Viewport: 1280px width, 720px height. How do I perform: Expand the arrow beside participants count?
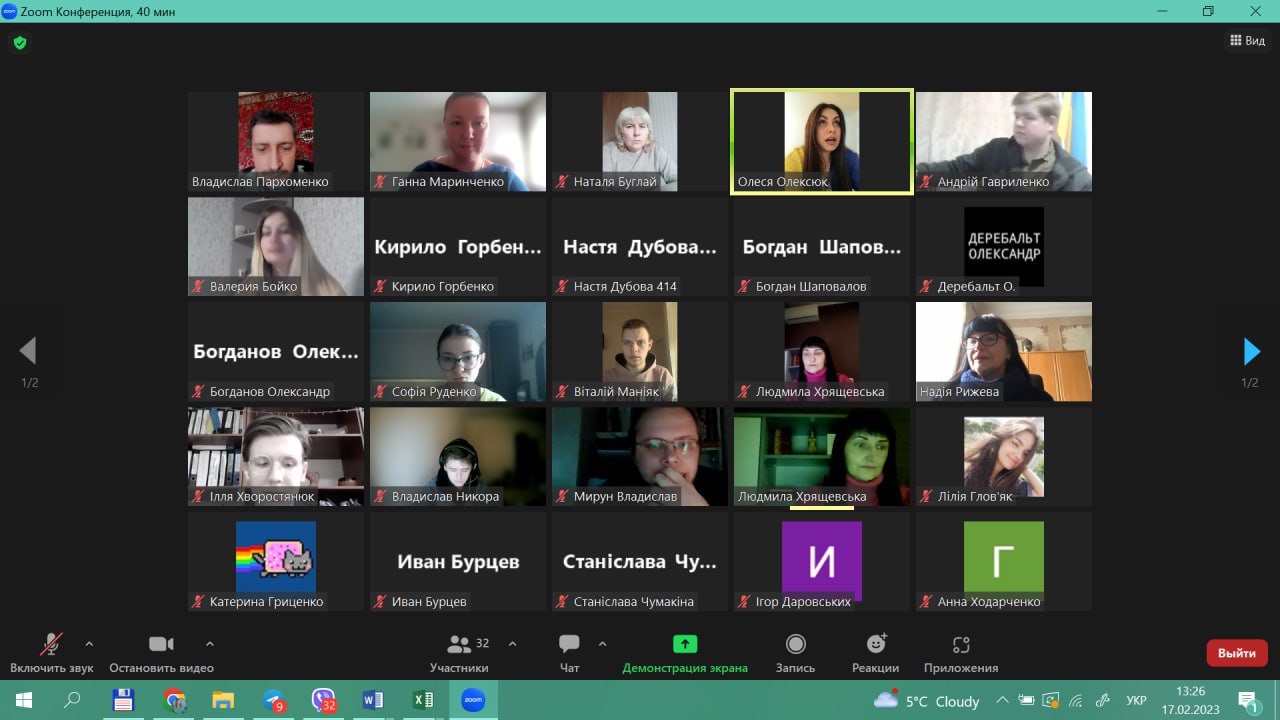click(513, 644)
